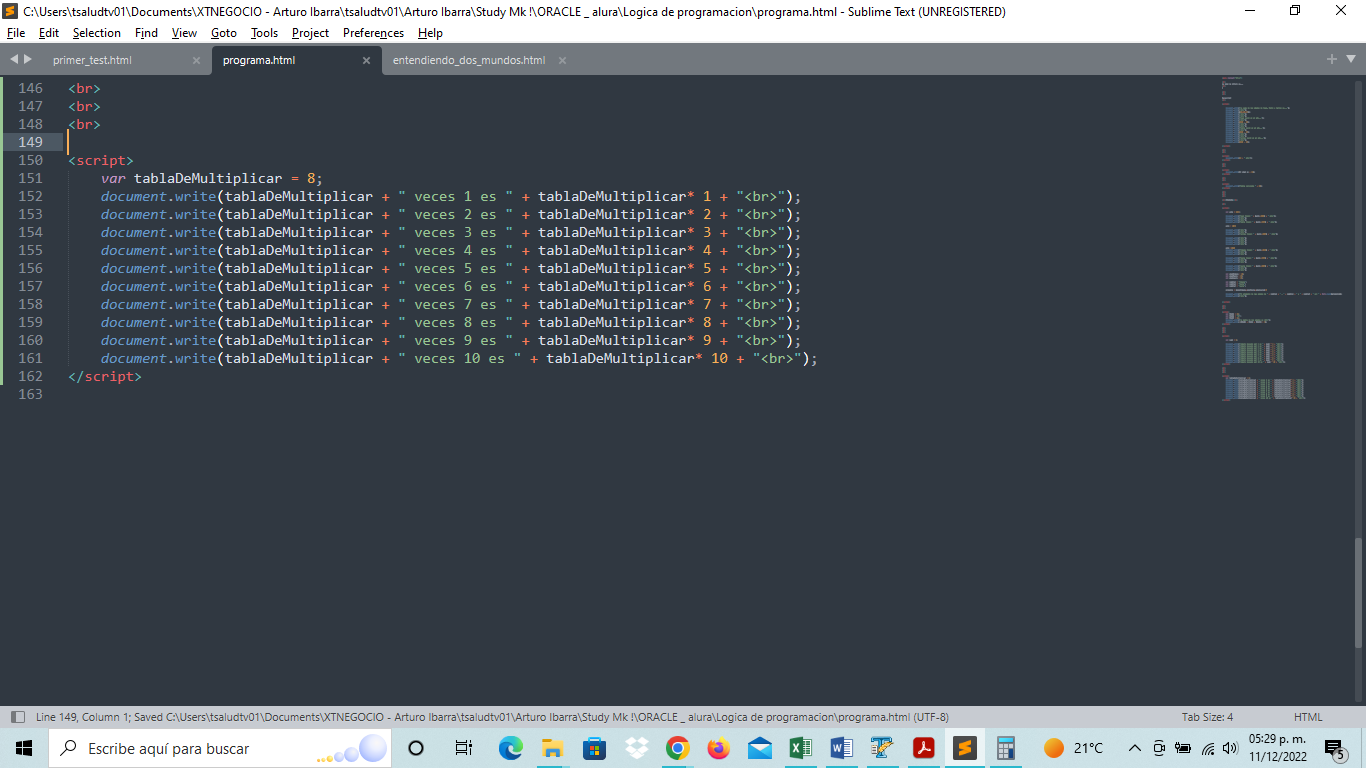This screenshot has height=768, width=1366.
Task: Toggle side bar icon in status bar
Action: 17,717
